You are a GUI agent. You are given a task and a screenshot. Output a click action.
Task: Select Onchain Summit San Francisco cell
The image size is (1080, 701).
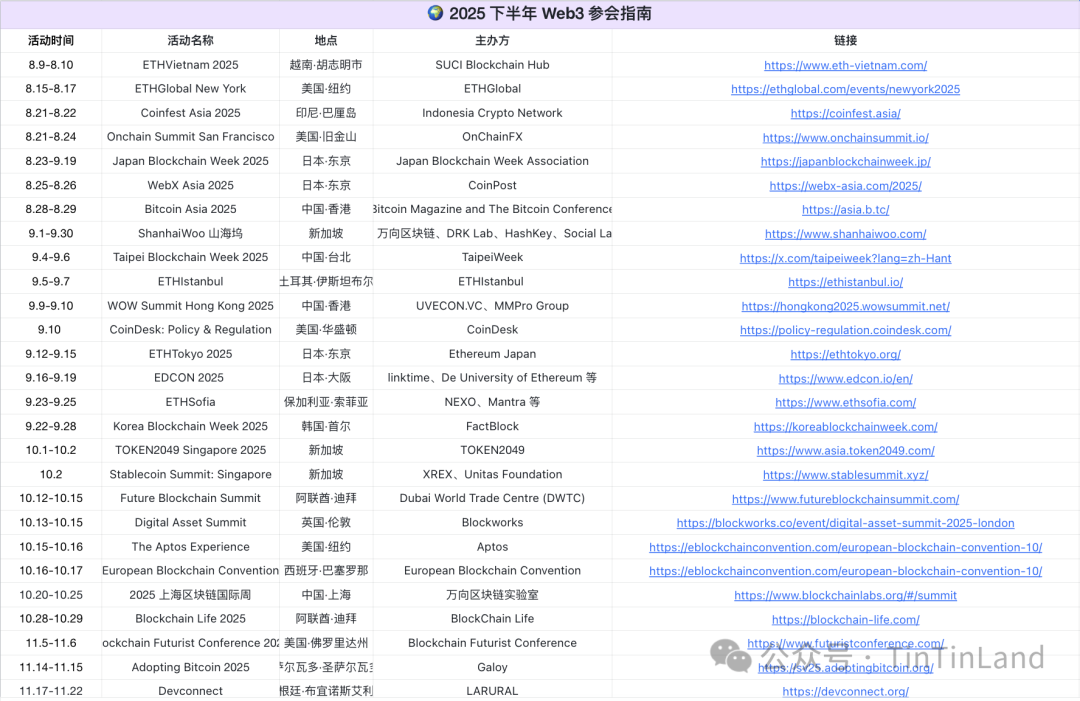(x=191, y=137)
